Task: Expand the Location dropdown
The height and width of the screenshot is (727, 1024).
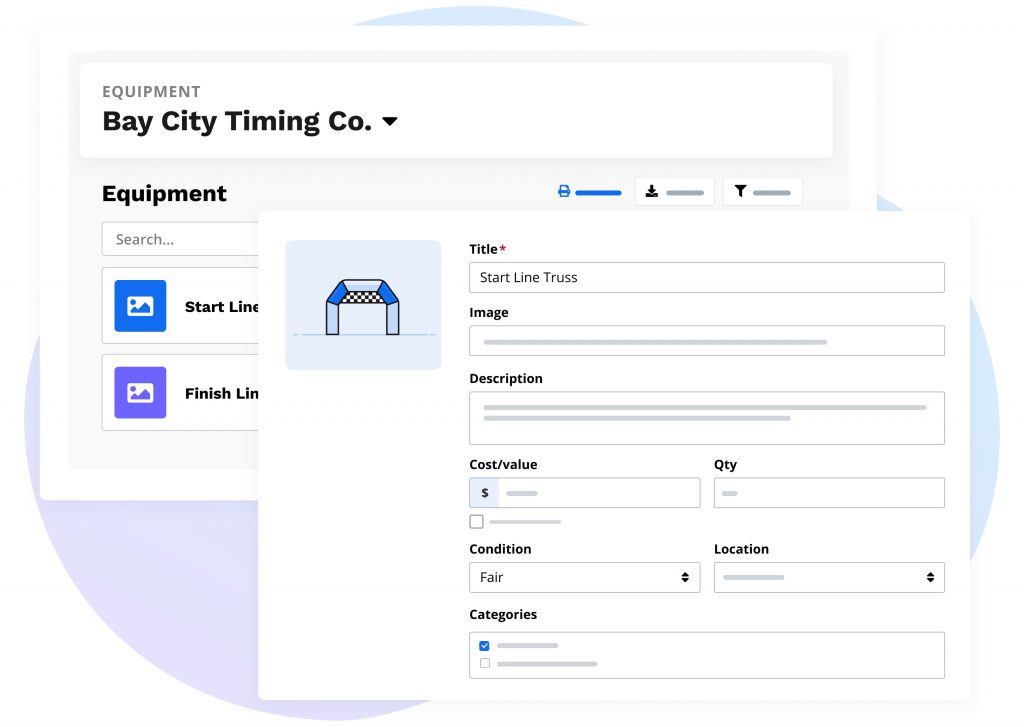Action: (828, 577)
